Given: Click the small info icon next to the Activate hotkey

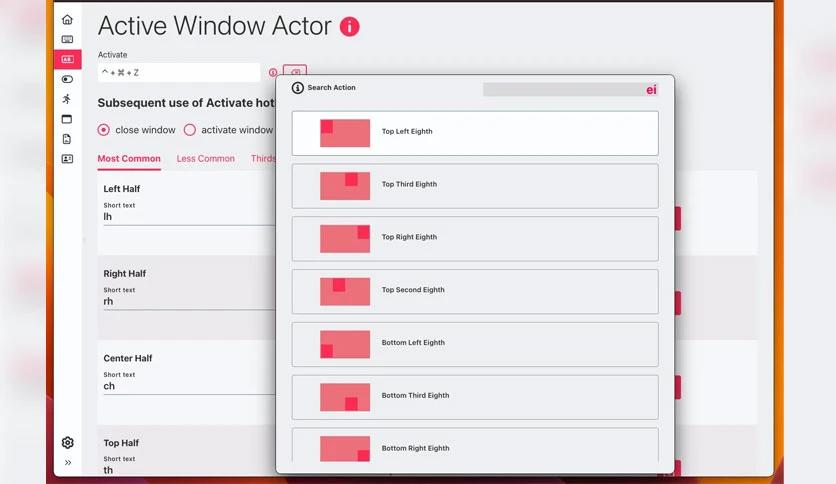Looking at the screenshot, I should point(273,72).
